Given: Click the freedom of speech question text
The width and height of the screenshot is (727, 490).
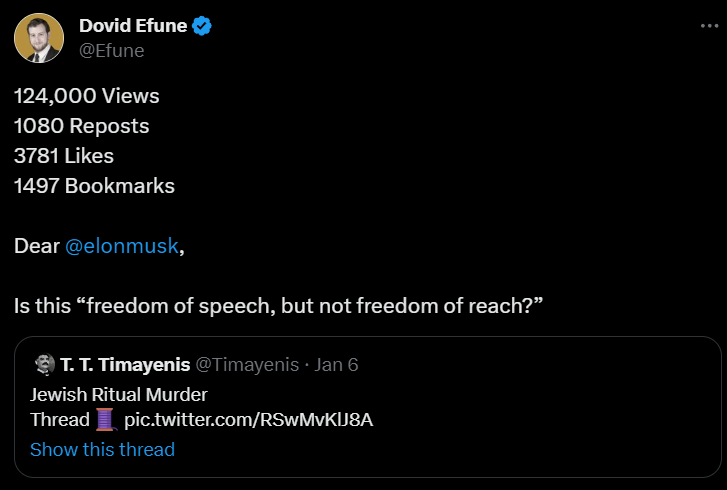Looking at the screenshot, I should point(278,305).
